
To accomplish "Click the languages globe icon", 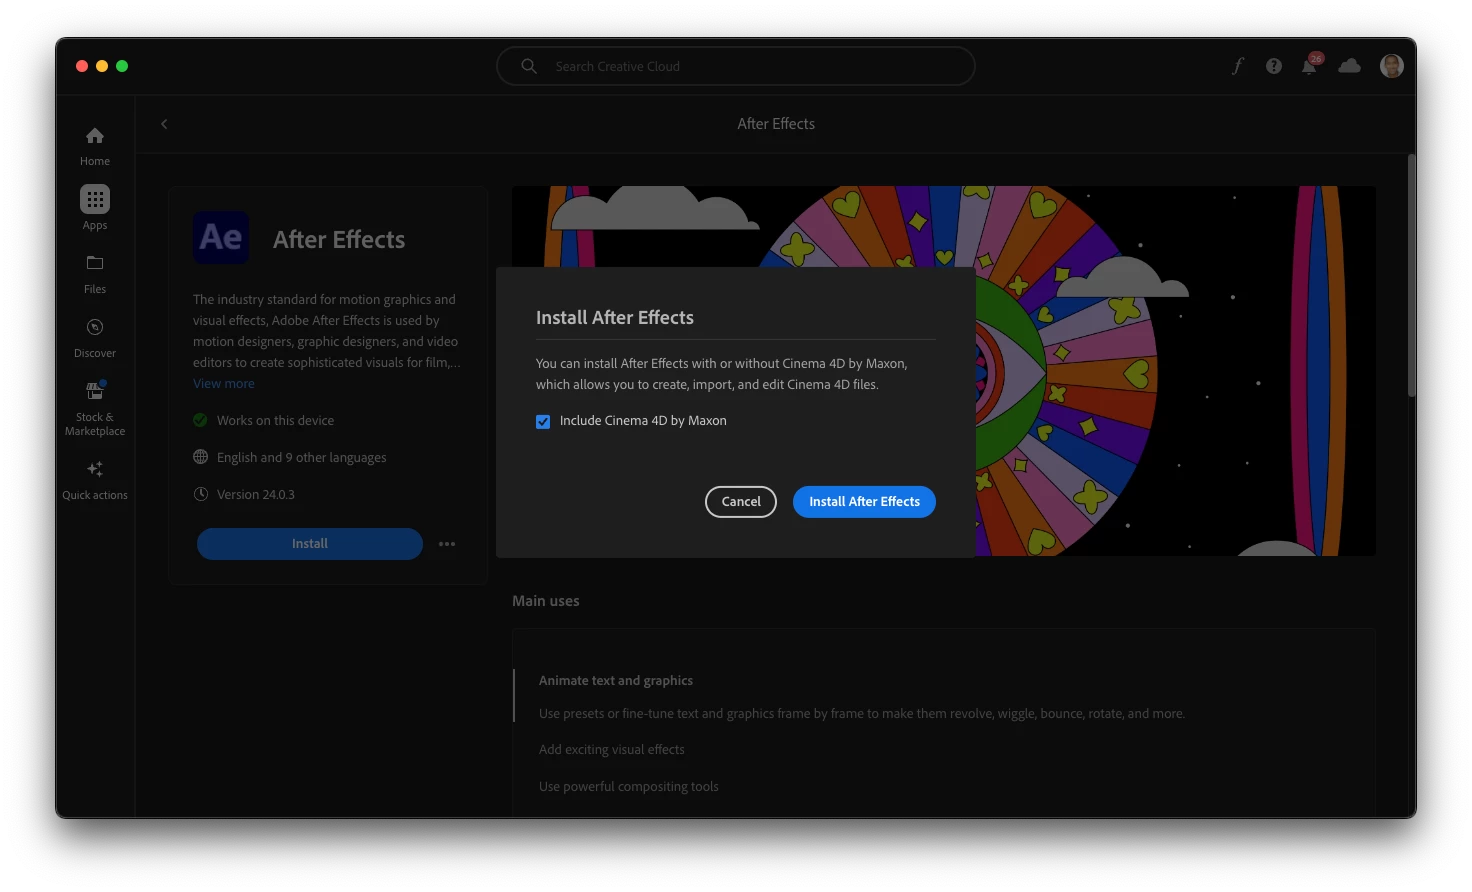I will tap(200, 457).
